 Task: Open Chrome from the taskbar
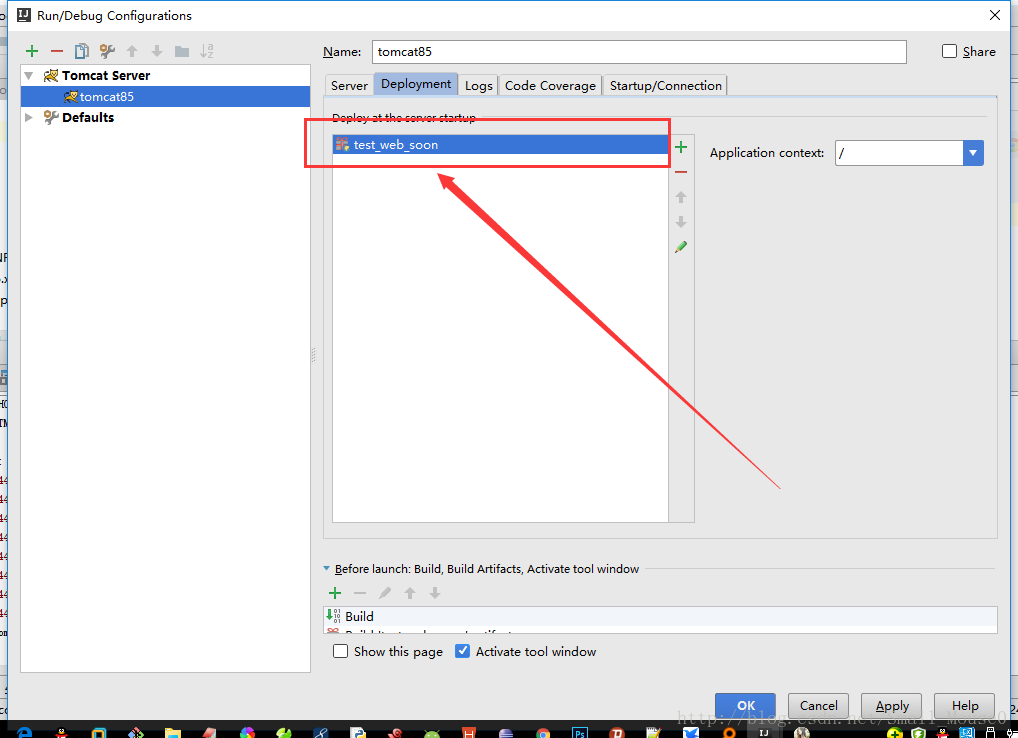tap(543, 733)
